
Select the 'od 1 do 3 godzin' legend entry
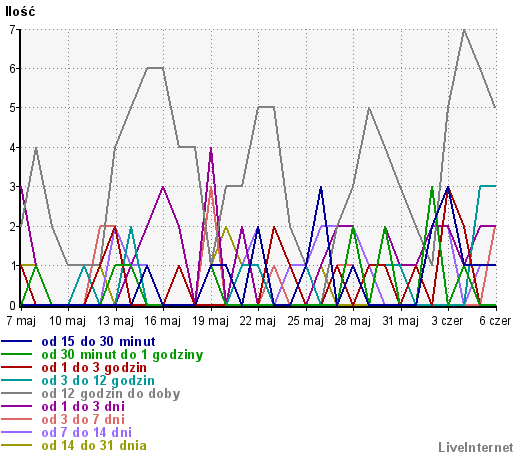point(94,368)
